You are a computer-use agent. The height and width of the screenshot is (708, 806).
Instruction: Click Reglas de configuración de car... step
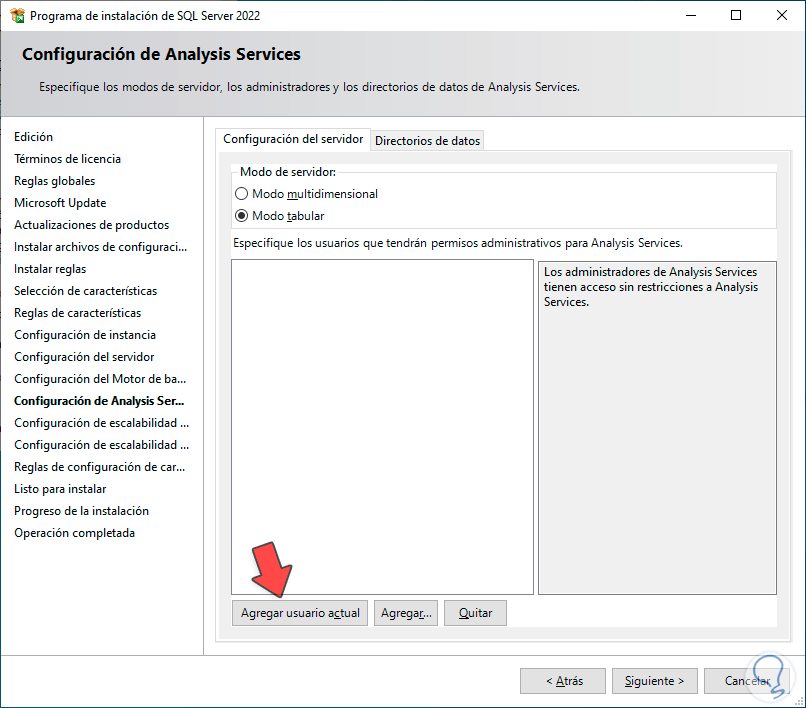coord(100,467)
